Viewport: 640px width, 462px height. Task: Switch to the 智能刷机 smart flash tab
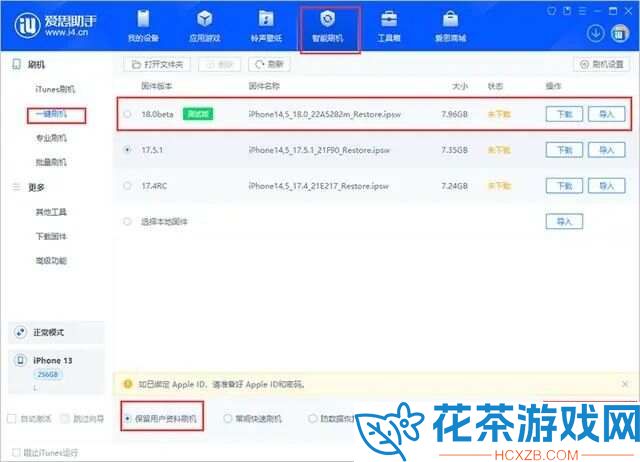[x=328, y=26]
